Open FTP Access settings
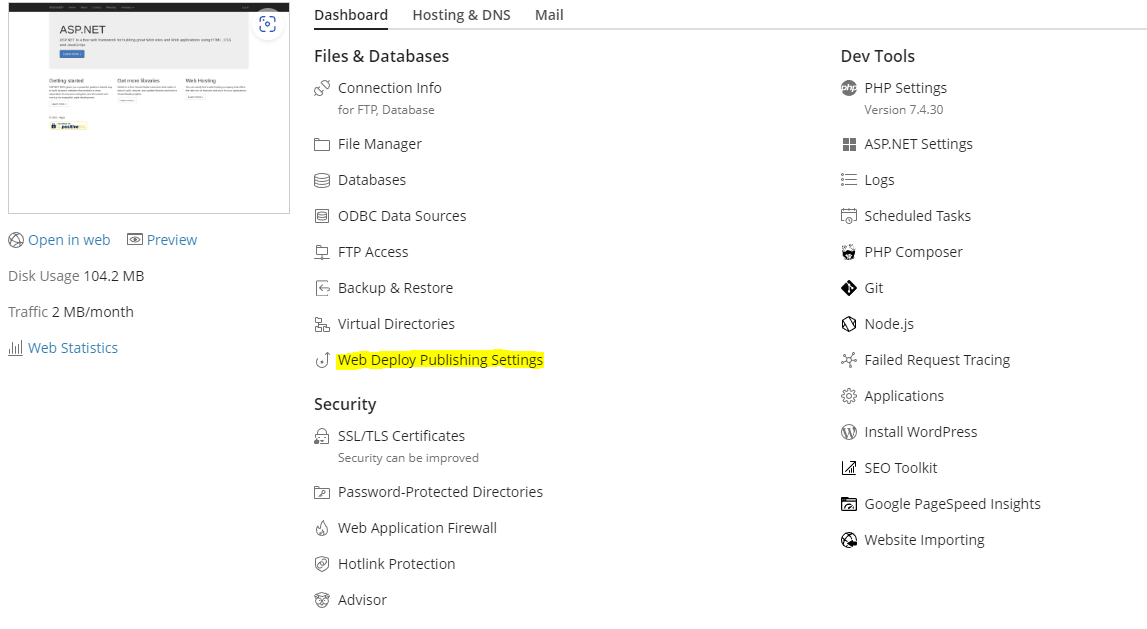The image size is (1147, 629). click(373, 252)
